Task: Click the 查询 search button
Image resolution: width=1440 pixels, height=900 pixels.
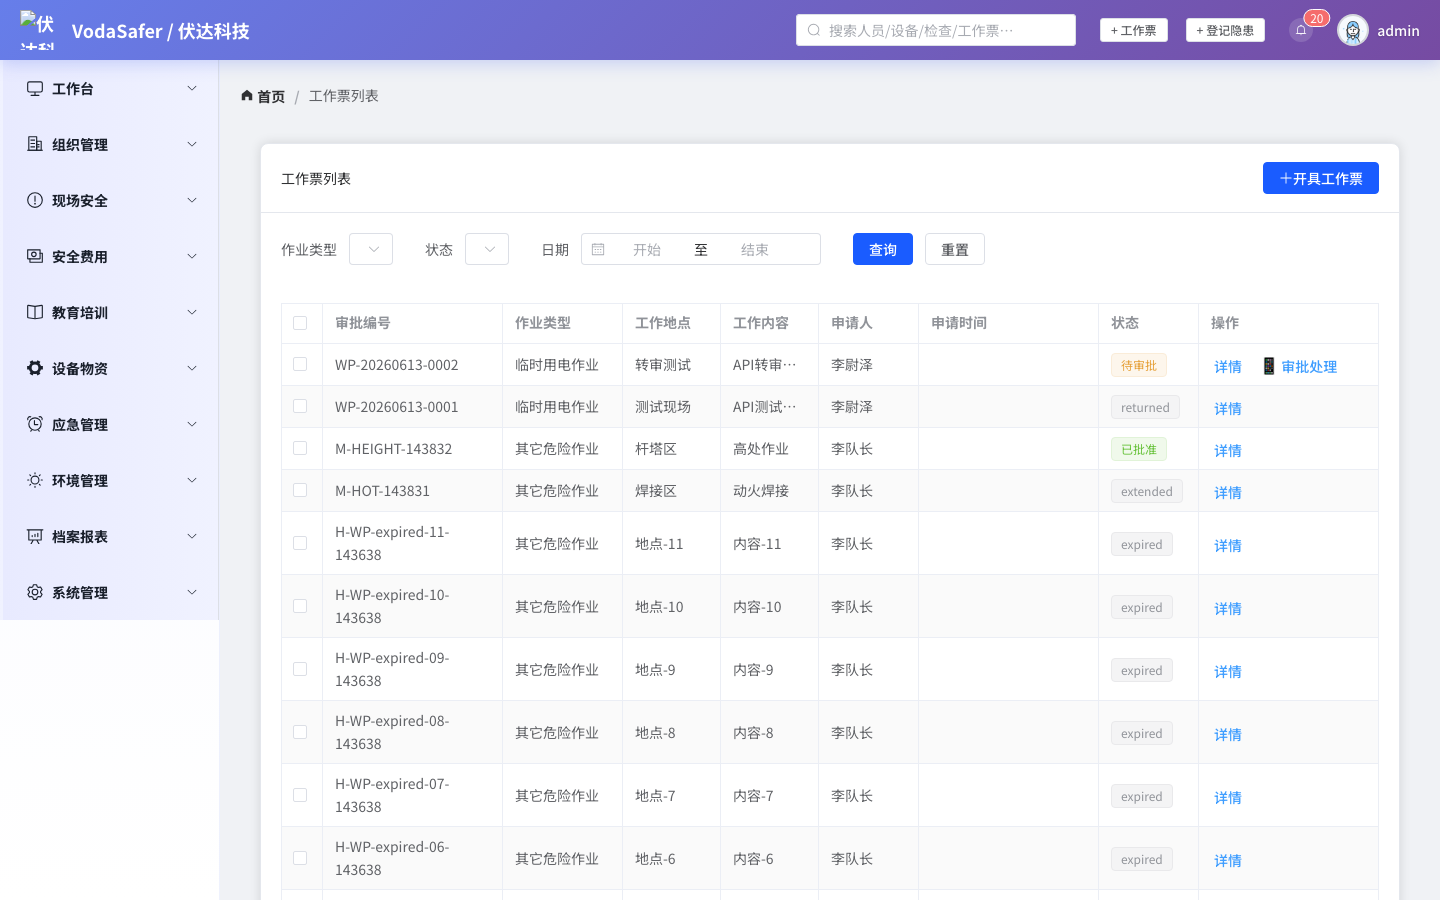Action: (883, 249)
